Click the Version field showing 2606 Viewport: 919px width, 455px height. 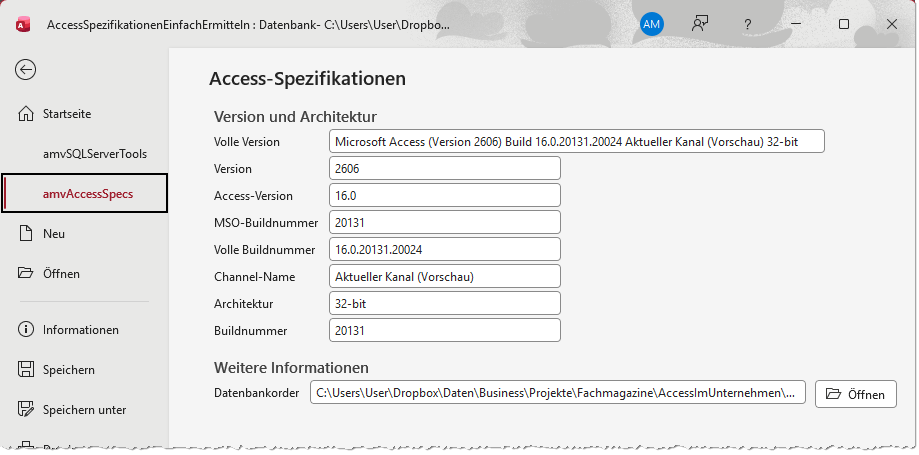pyautogui.click(x=445, y=168)
